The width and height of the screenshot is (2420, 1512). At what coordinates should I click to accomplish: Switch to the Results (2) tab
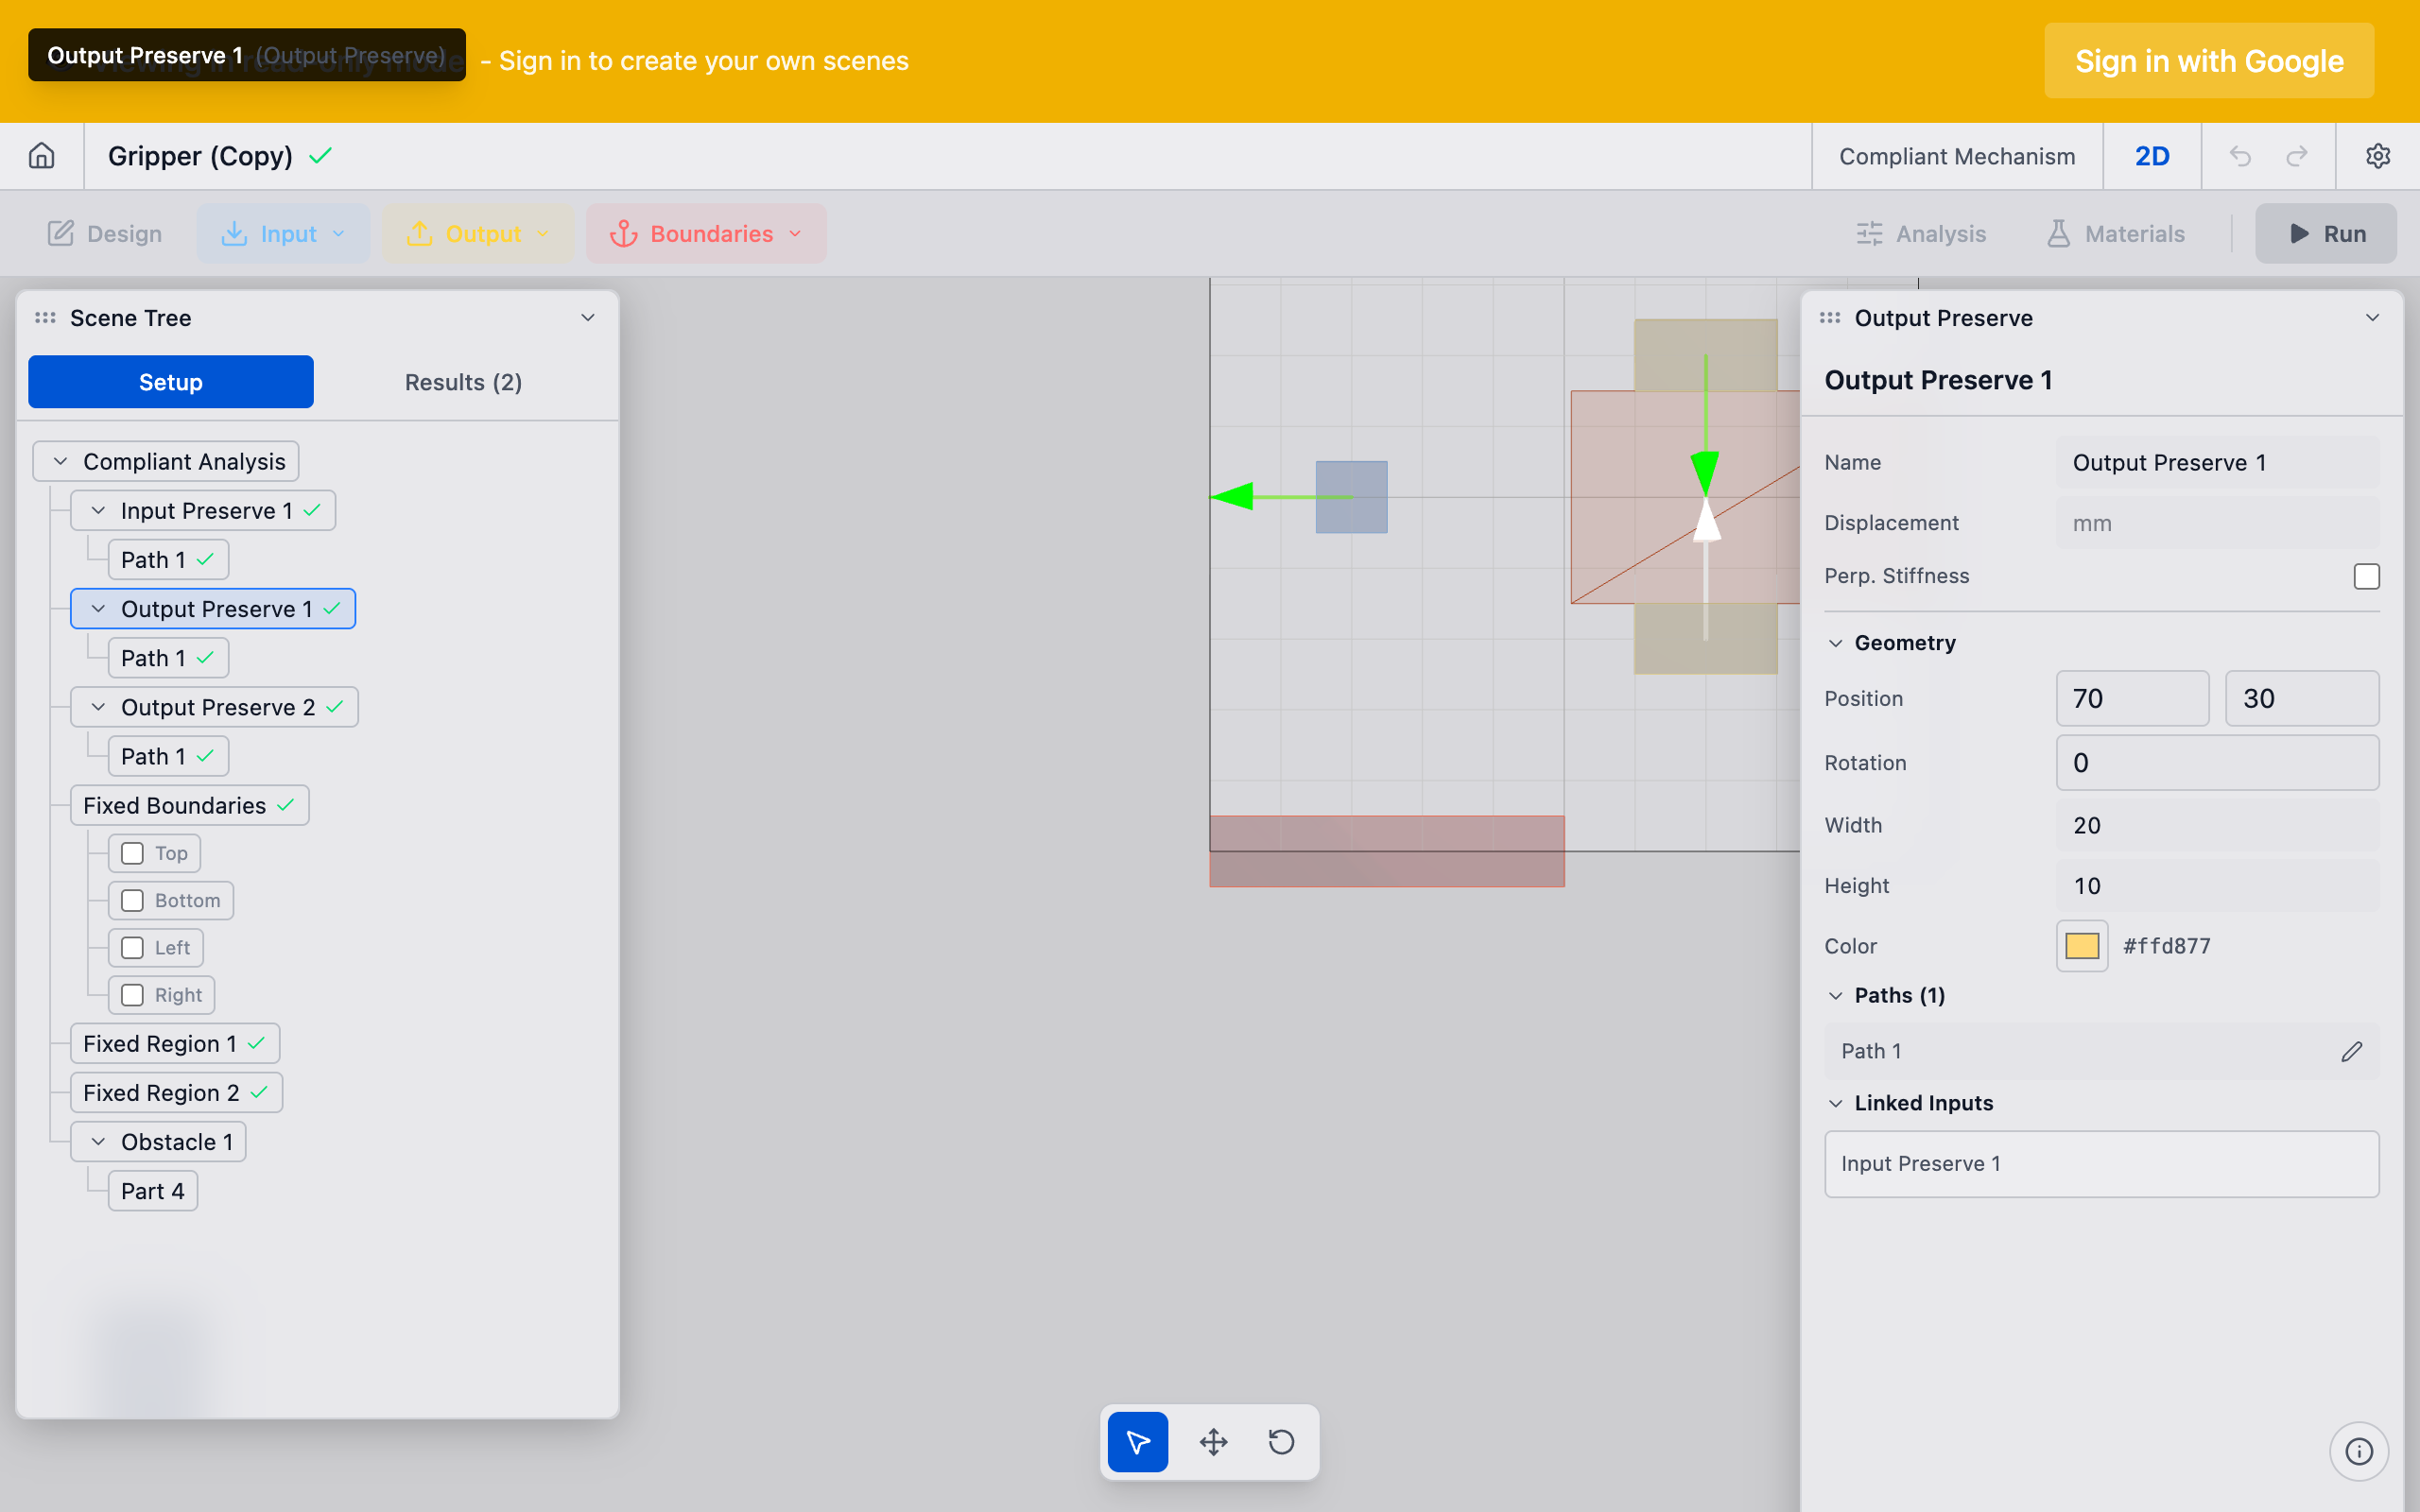click(463, 382)
